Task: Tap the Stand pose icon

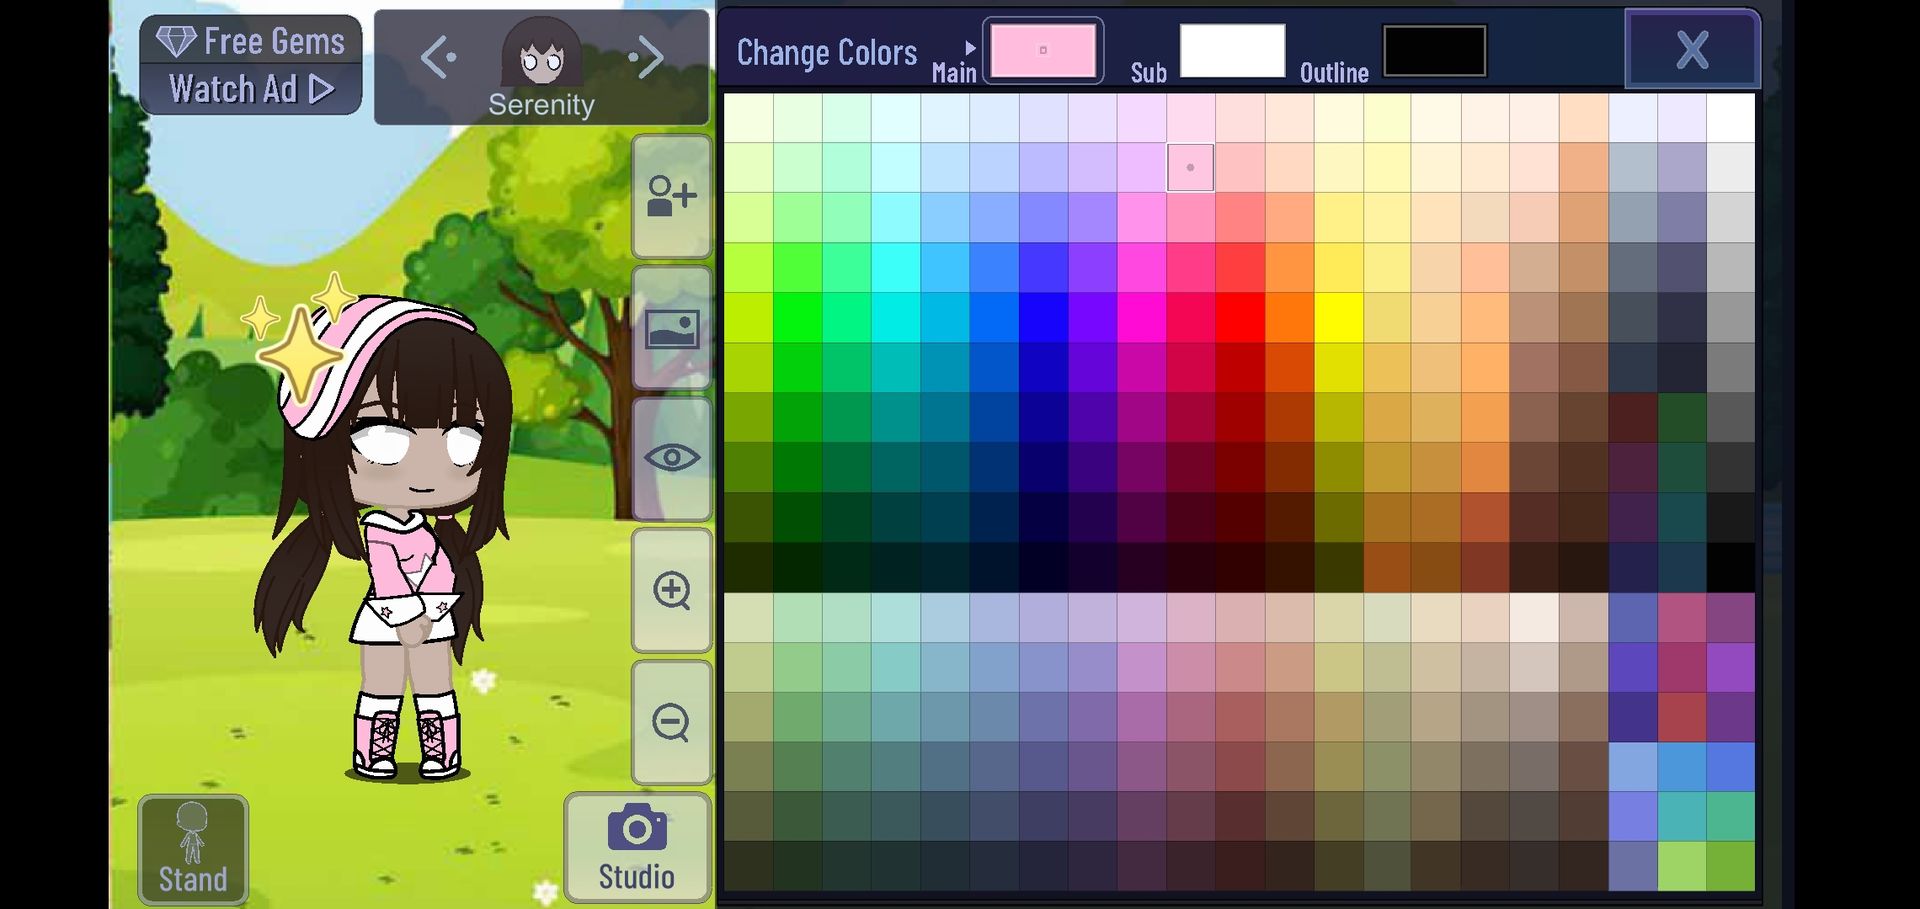Action: 193,850
